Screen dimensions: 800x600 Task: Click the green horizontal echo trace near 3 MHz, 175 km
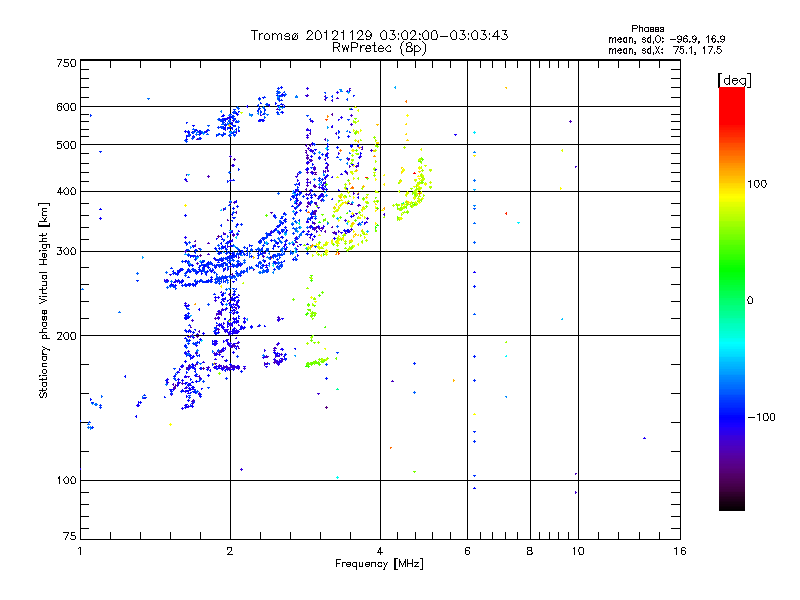(x=316, y=363)
